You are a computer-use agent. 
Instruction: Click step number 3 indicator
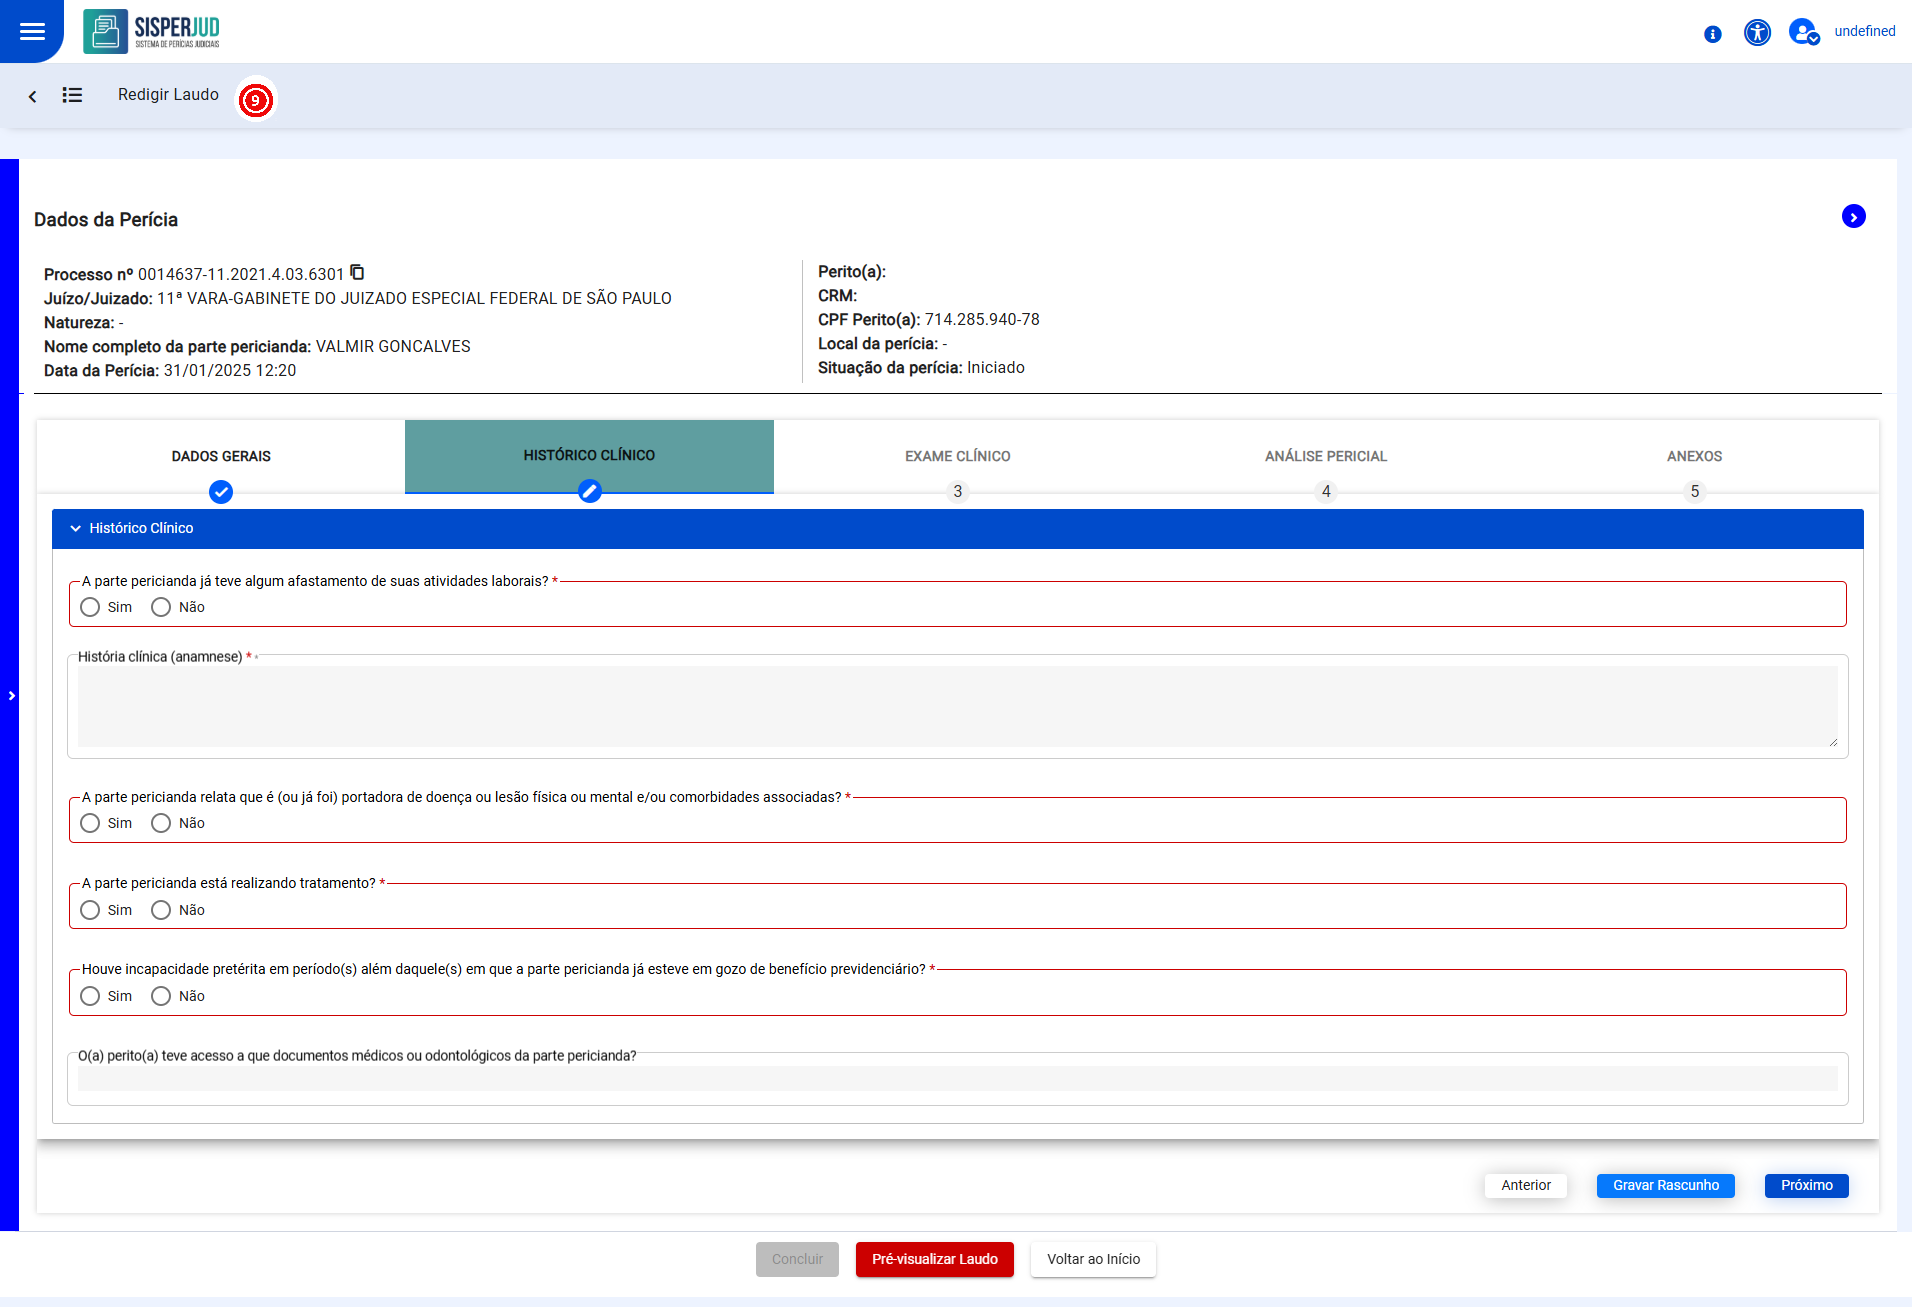tap(958, 491)
